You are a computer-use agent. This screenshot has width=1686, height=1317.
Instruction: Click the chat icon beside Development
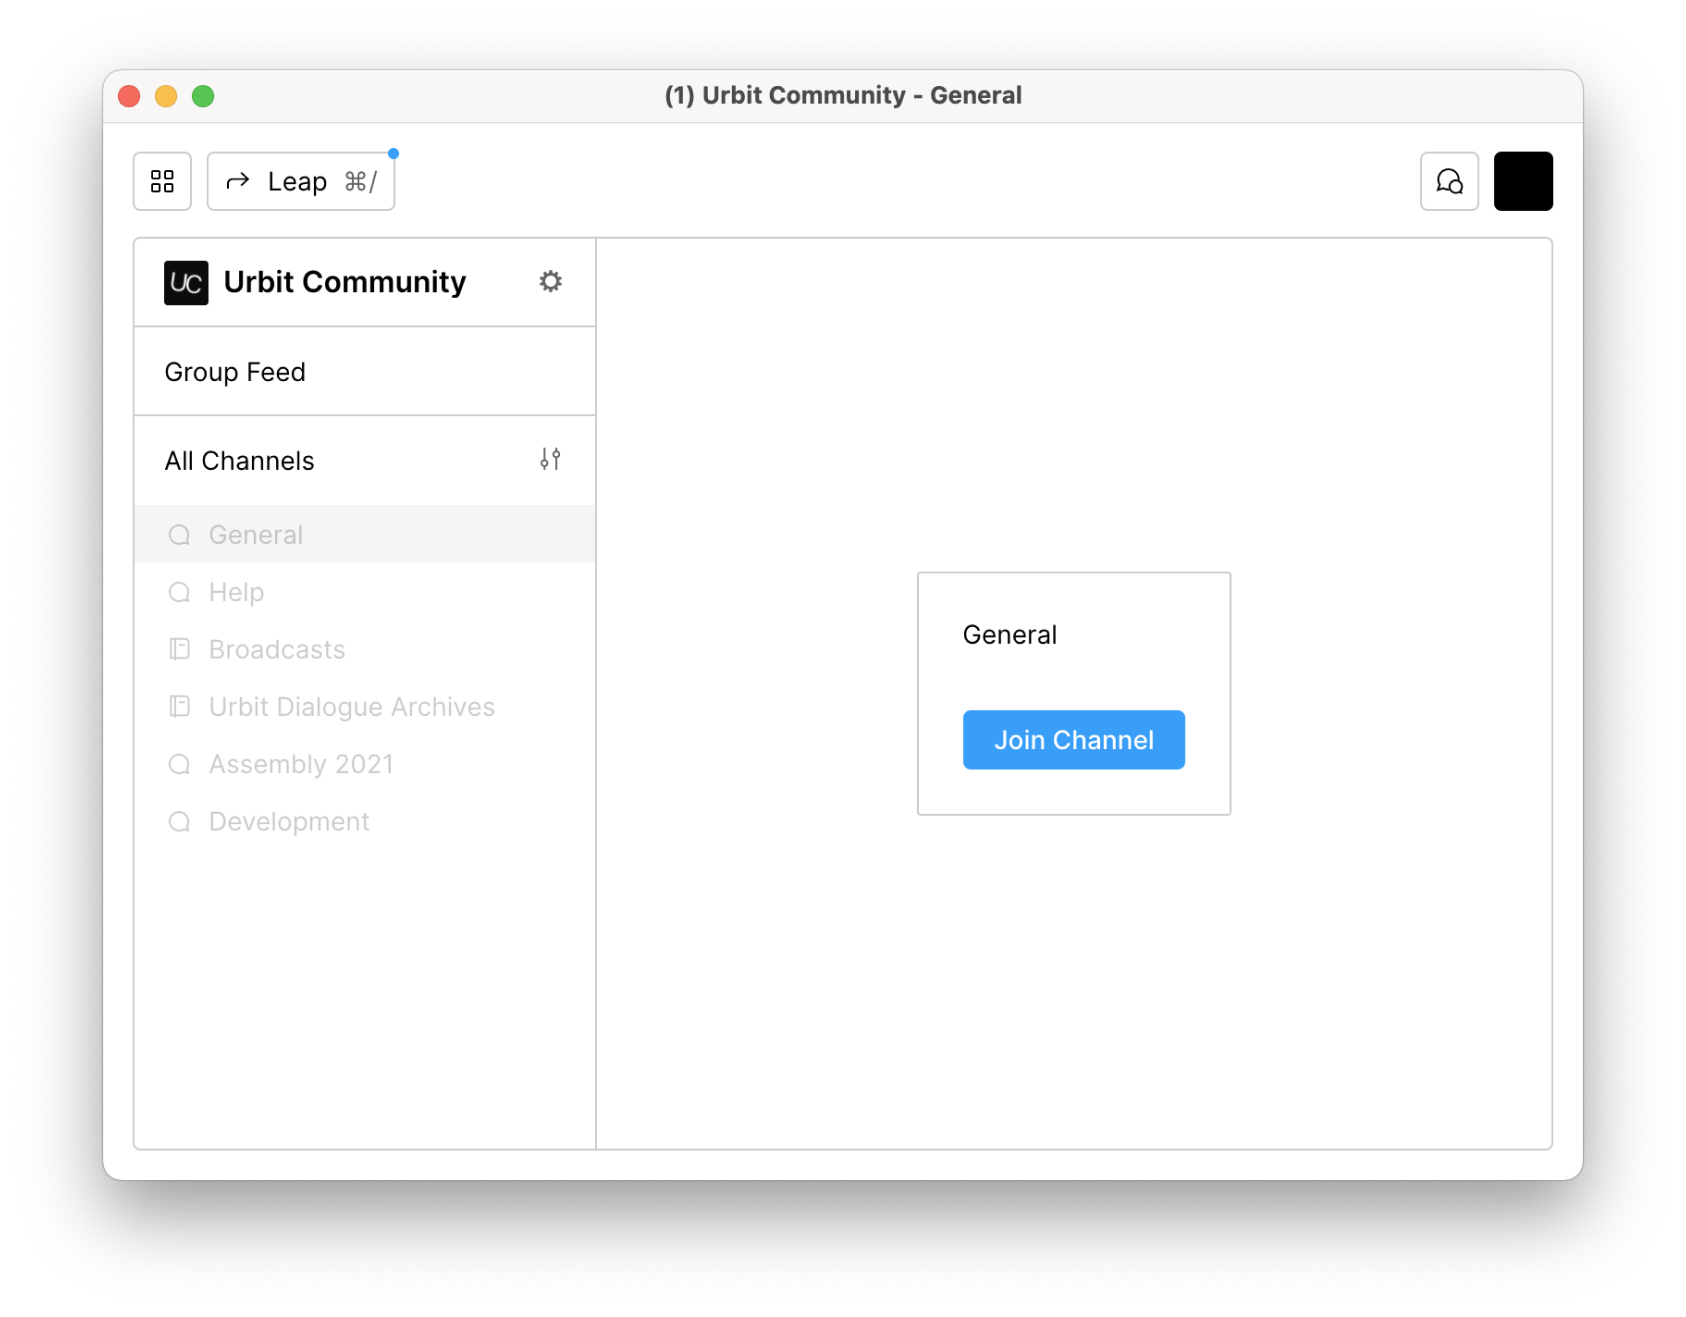[x=180, y=821]
